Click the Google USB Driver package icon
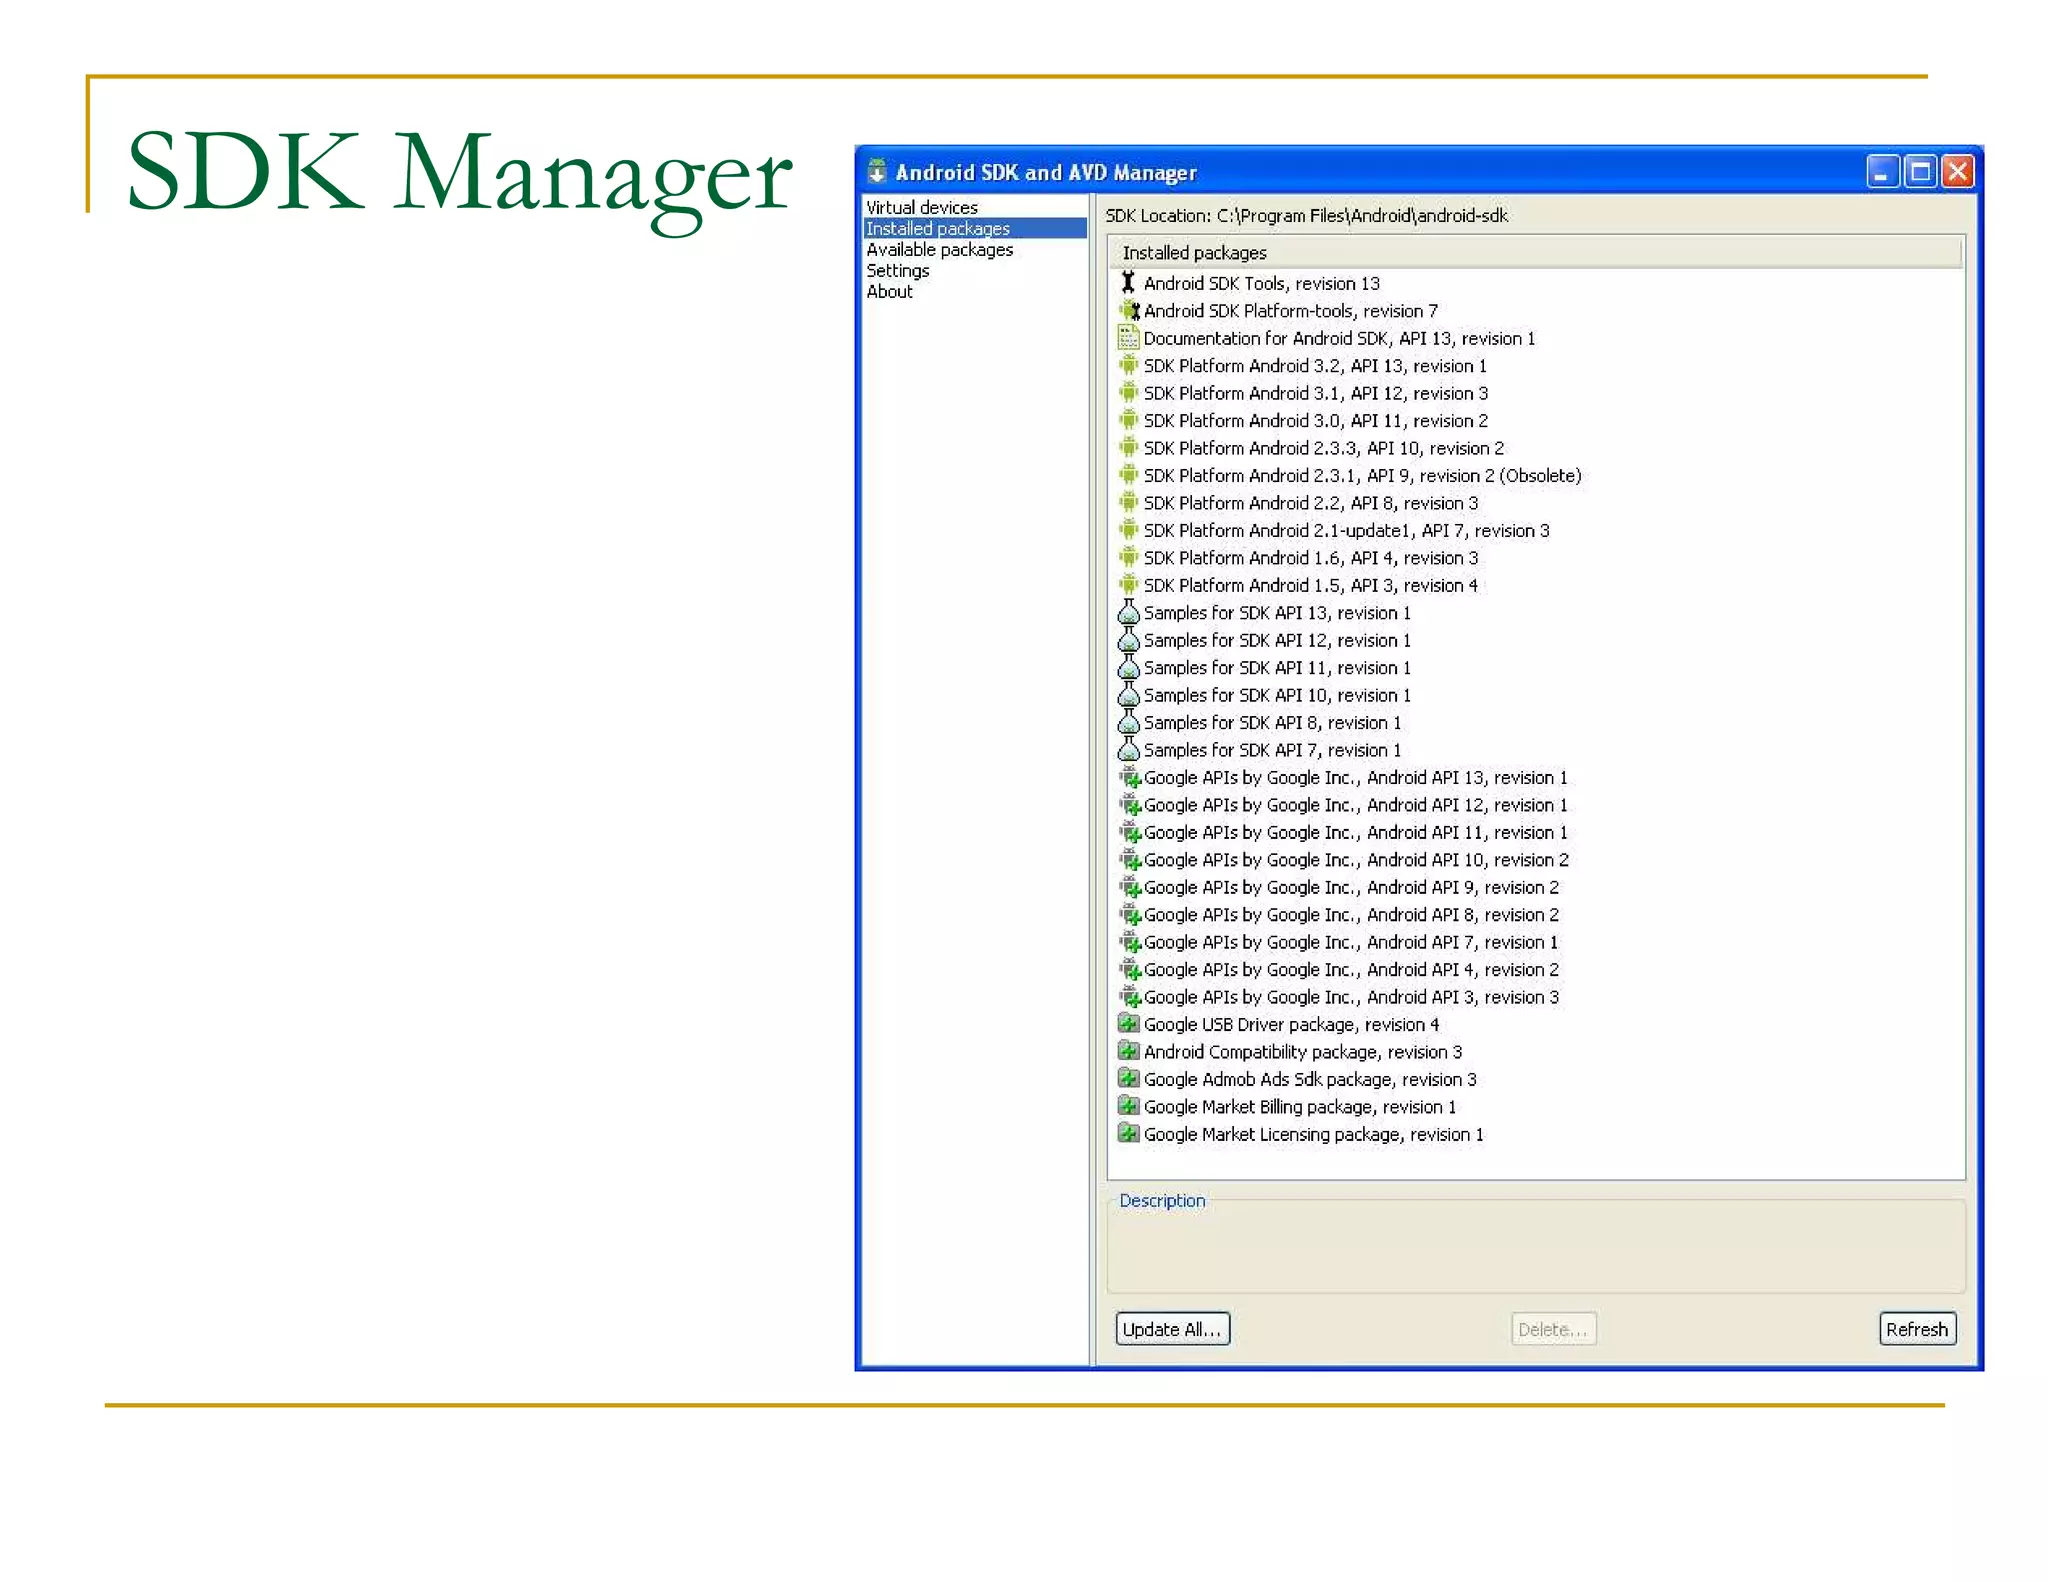The width and height of the screenshot is (2048, 1582). (x=1128, y=1024)
